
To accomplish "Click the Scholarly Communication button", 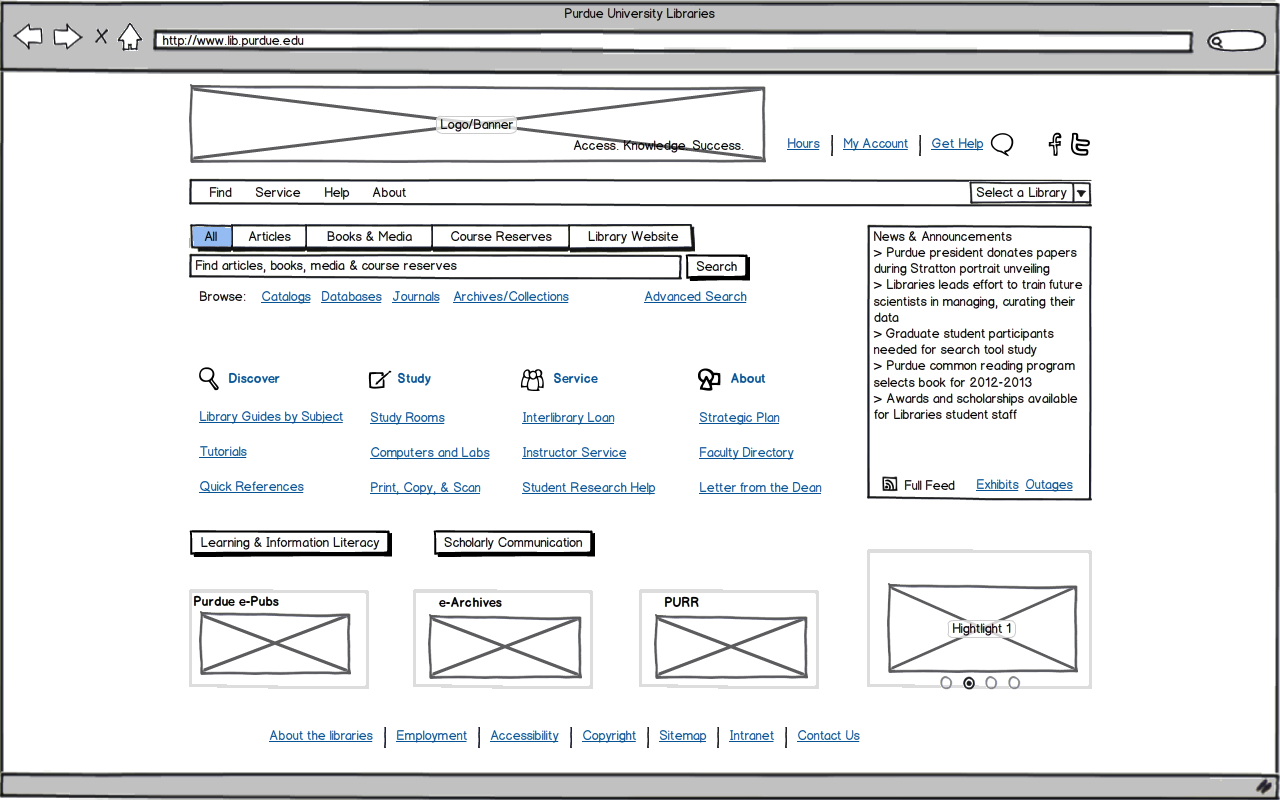I will (x=513, y=543).
